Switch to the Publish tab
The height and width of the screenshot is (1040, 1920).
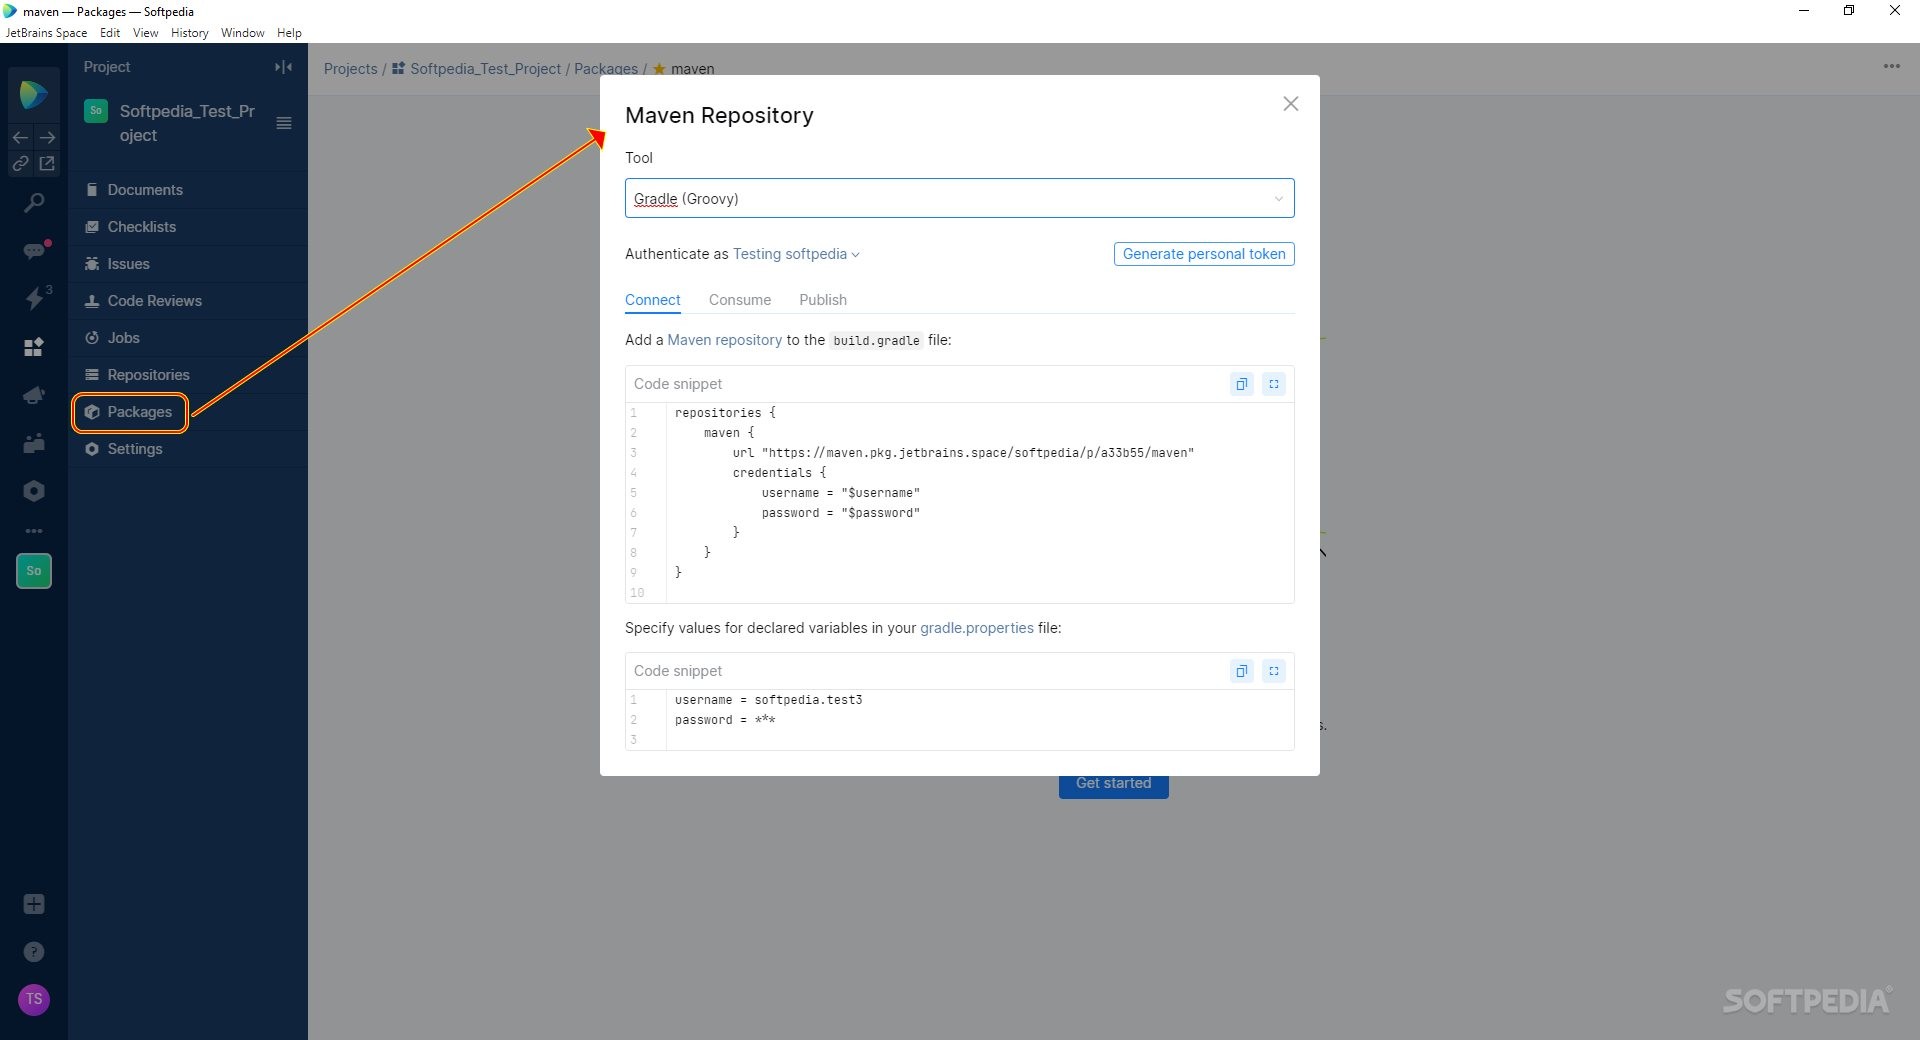823,300
